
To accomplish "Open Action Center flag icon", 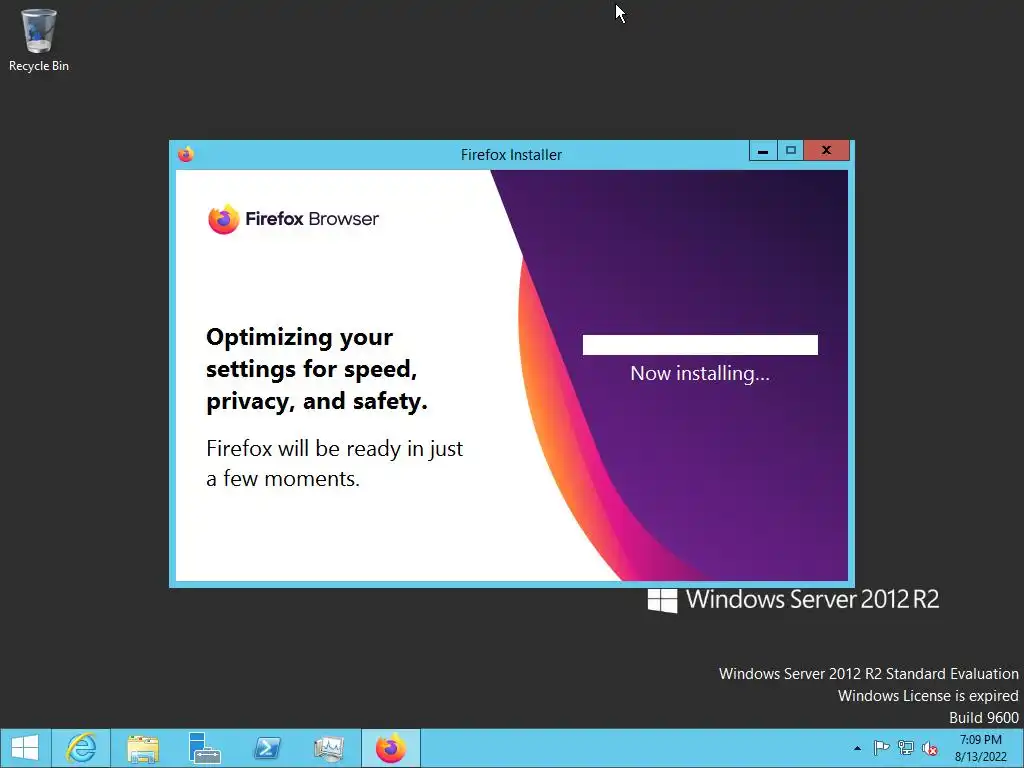I will click(x=881, y=748).
